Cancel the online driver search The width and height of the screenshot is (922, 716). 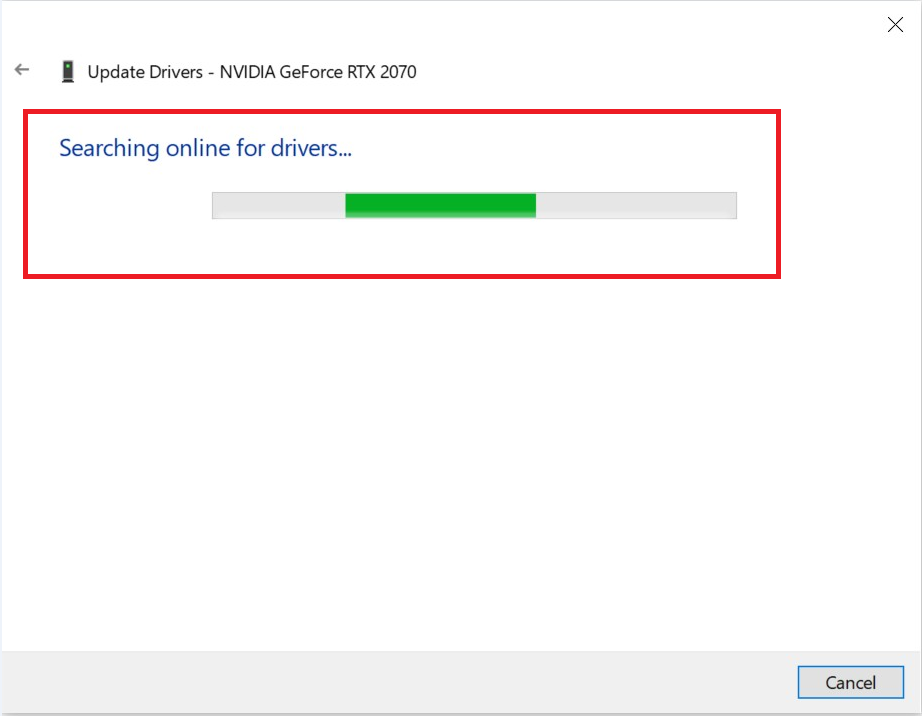click(850, 682)
